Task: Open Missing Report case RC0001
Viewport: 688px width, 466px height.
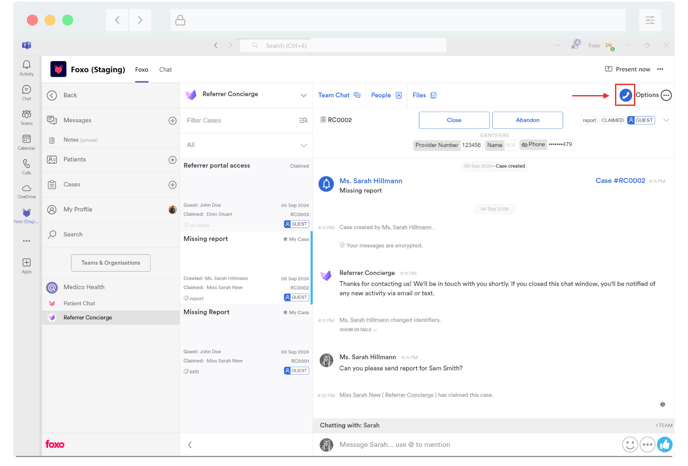Action: pos(246,341)
